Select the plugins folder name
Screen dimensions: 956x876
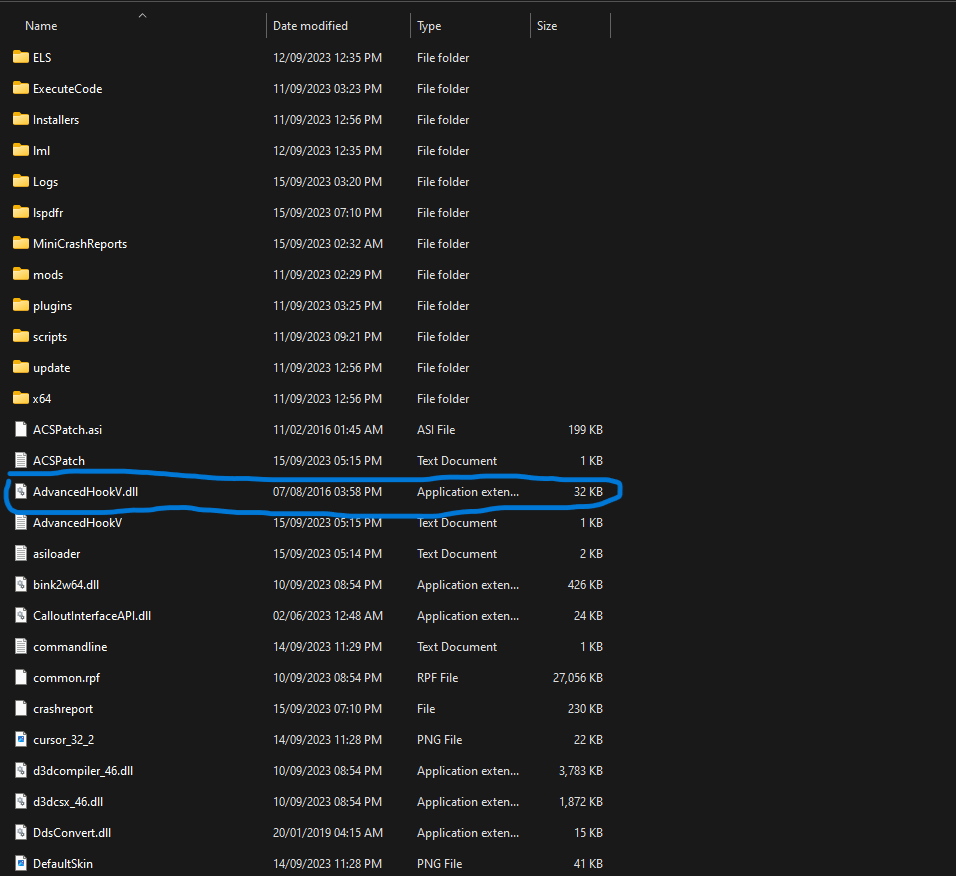pos(52,306)
